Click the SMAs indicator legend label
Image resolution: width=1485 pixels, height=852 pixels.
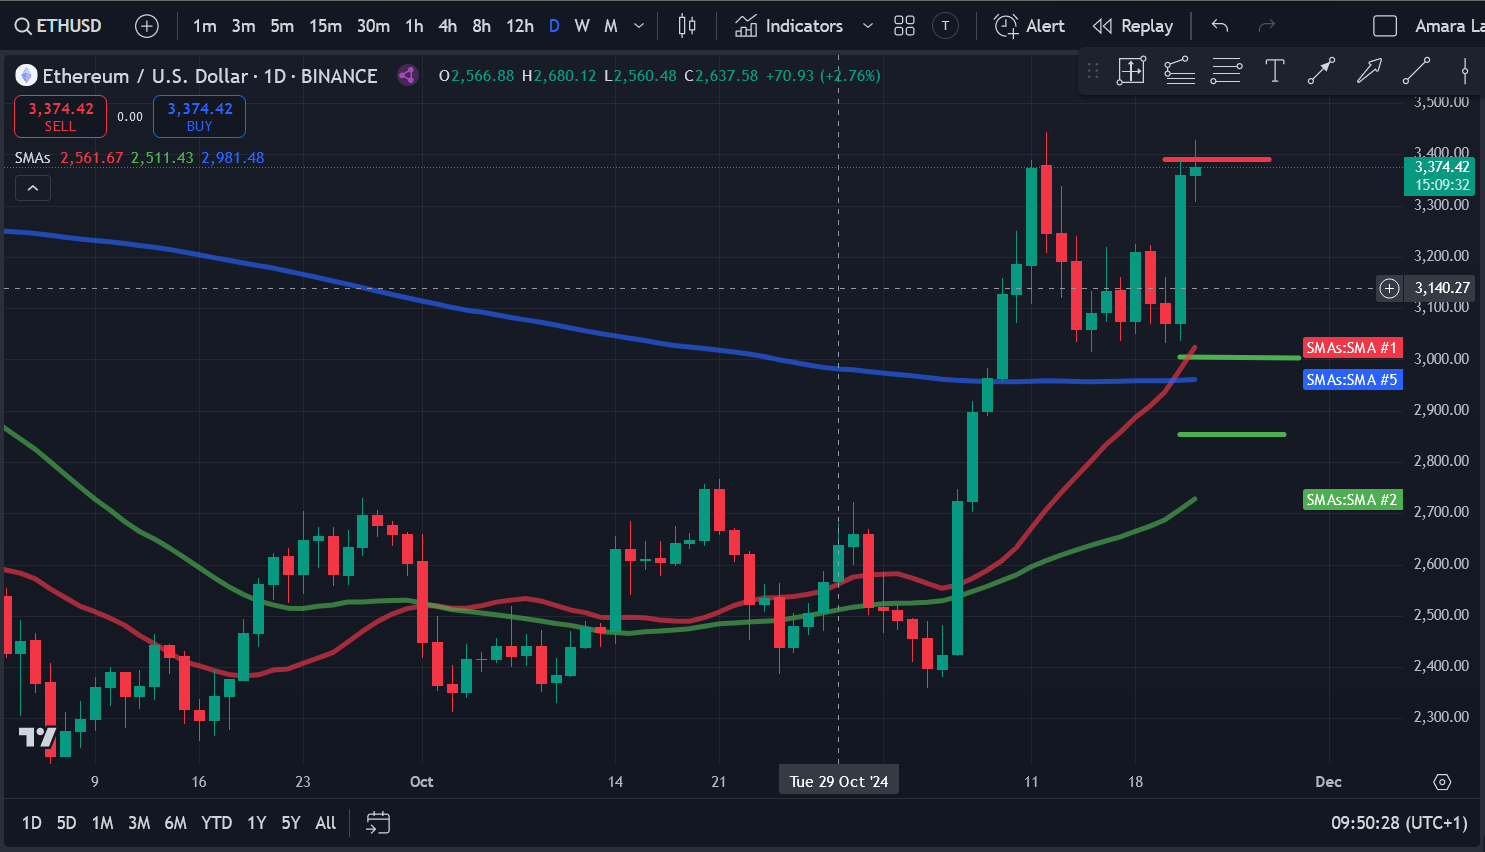(x=33, y=158)
